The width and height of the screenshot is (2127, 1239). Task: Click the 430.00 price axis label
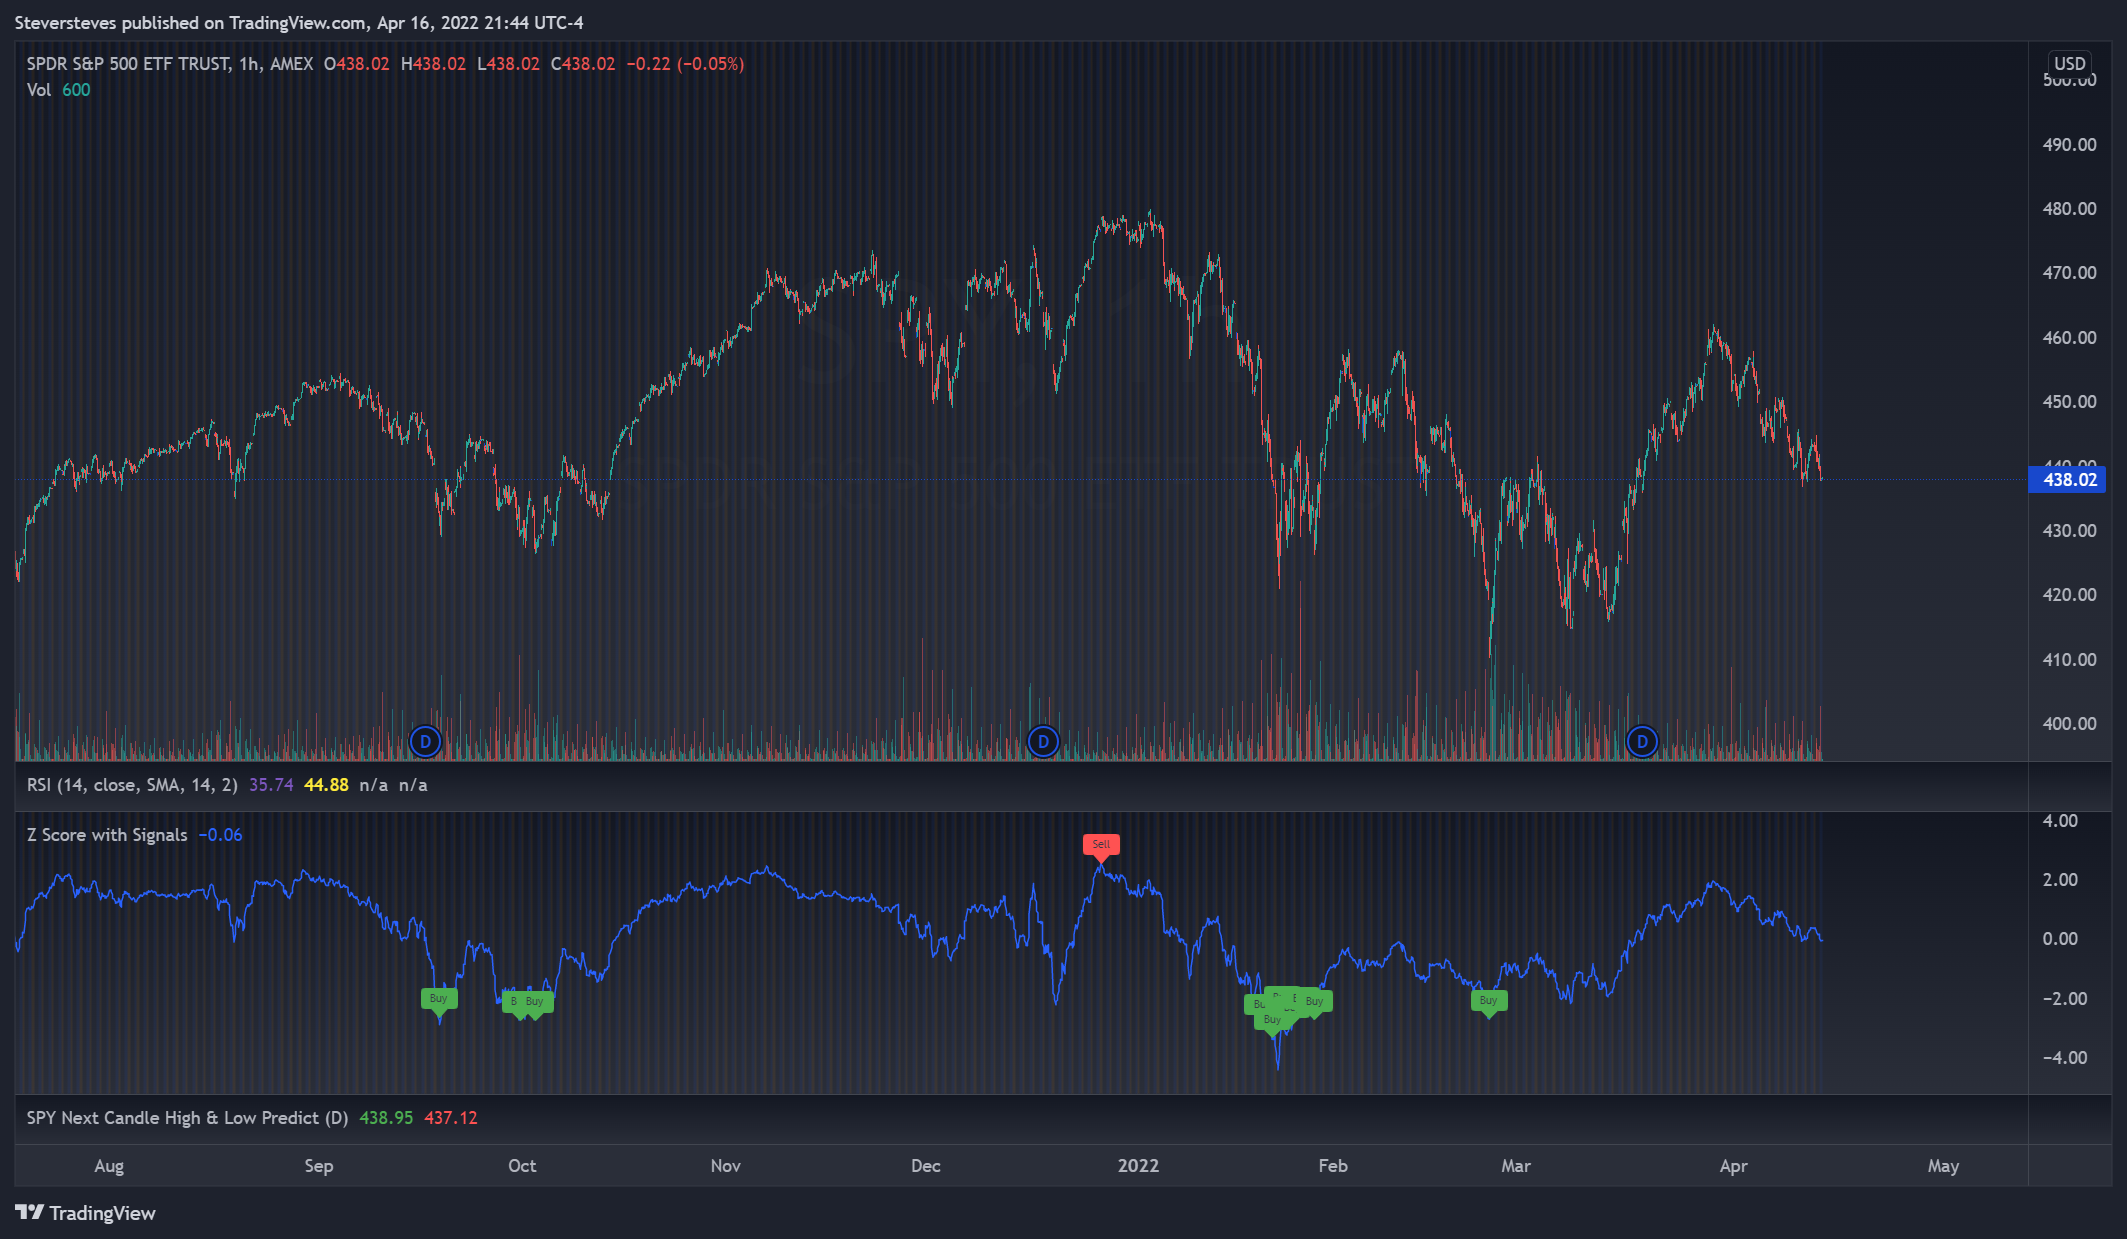[2069, 531]
